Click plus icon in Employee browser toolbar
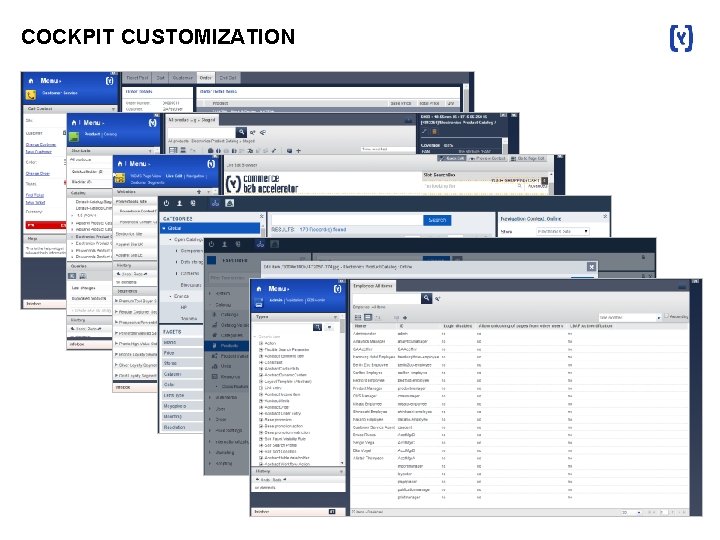Screen dimensions: 720x540 pos(405,318)
